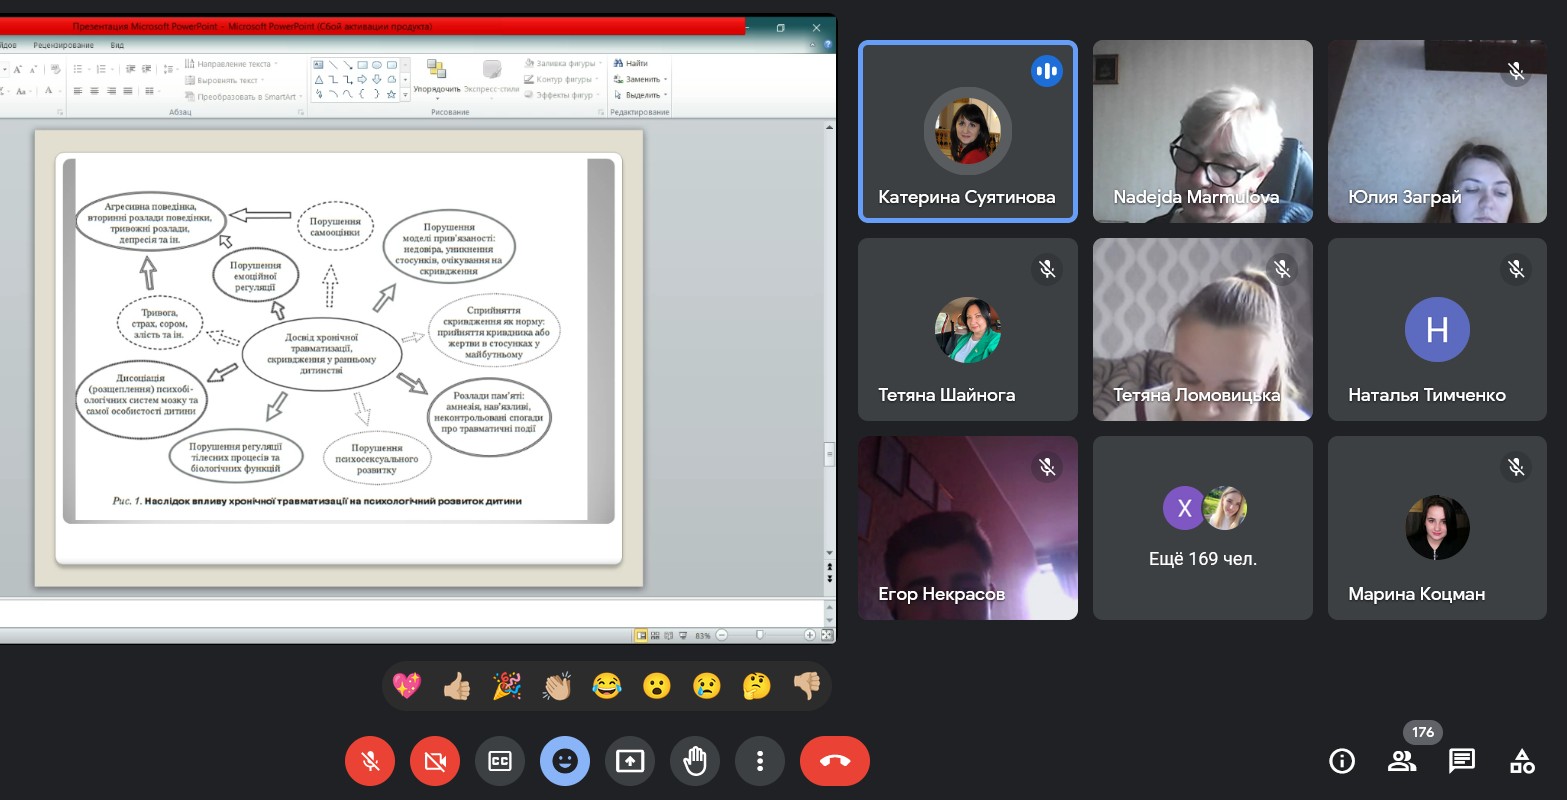The image size is (1567, 800).
Task: Open the three-dot more options menu
Action: coord(760,762)
